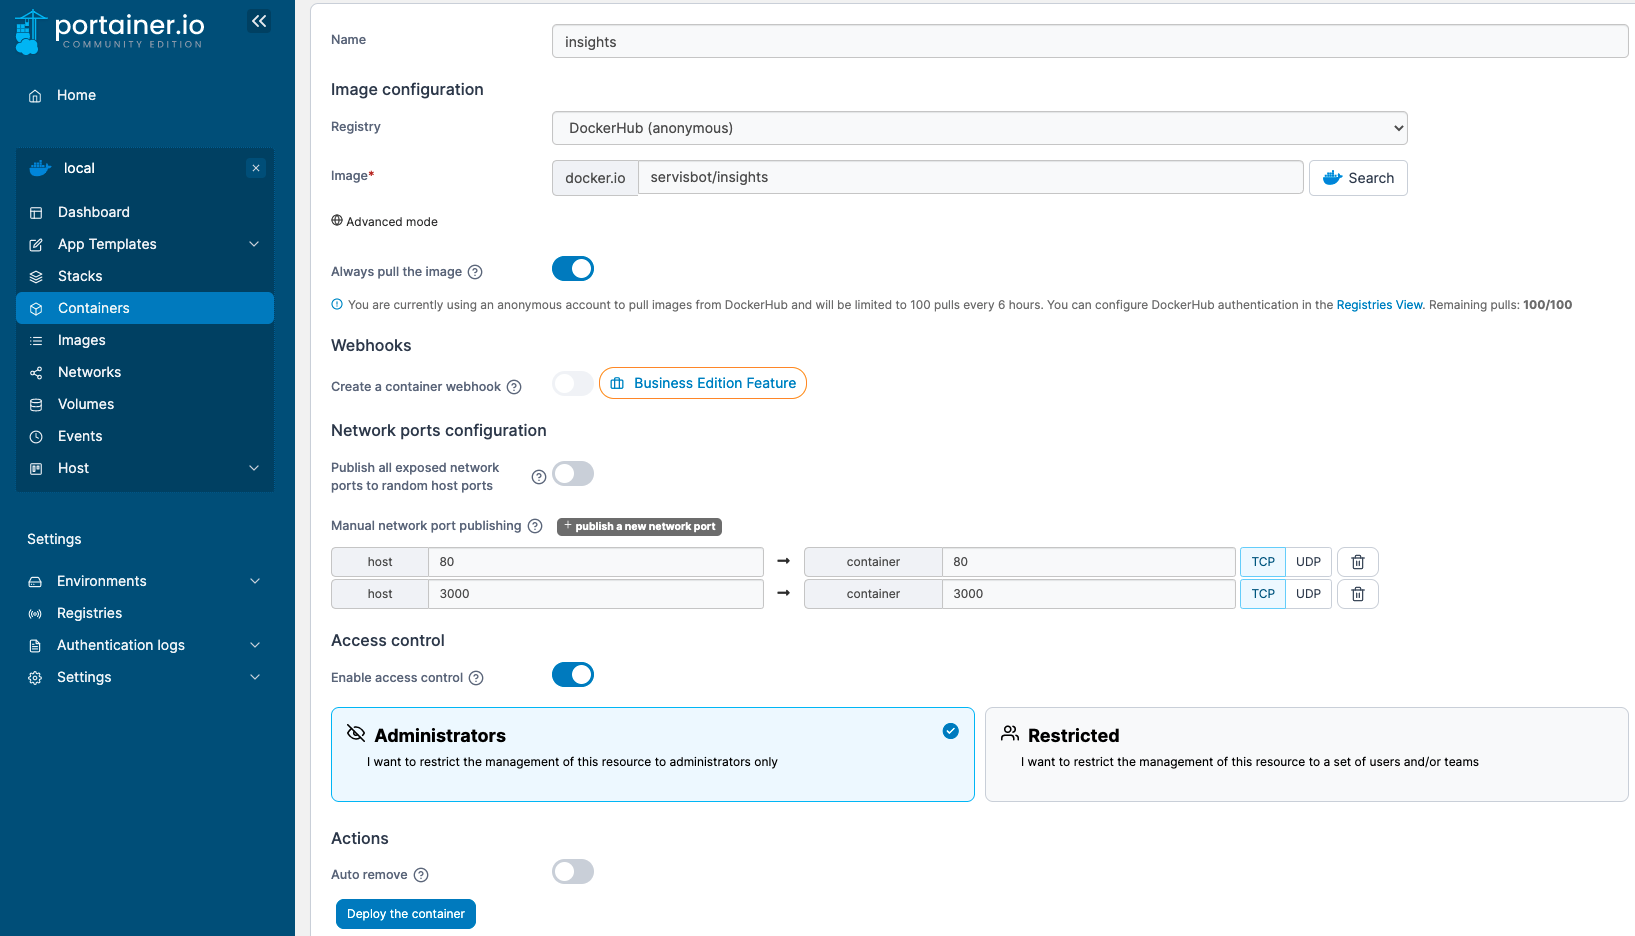This screenshot has width=1635, height=936.
Task: Toggle Create a container webhook switch
Action: pos(573,384)
